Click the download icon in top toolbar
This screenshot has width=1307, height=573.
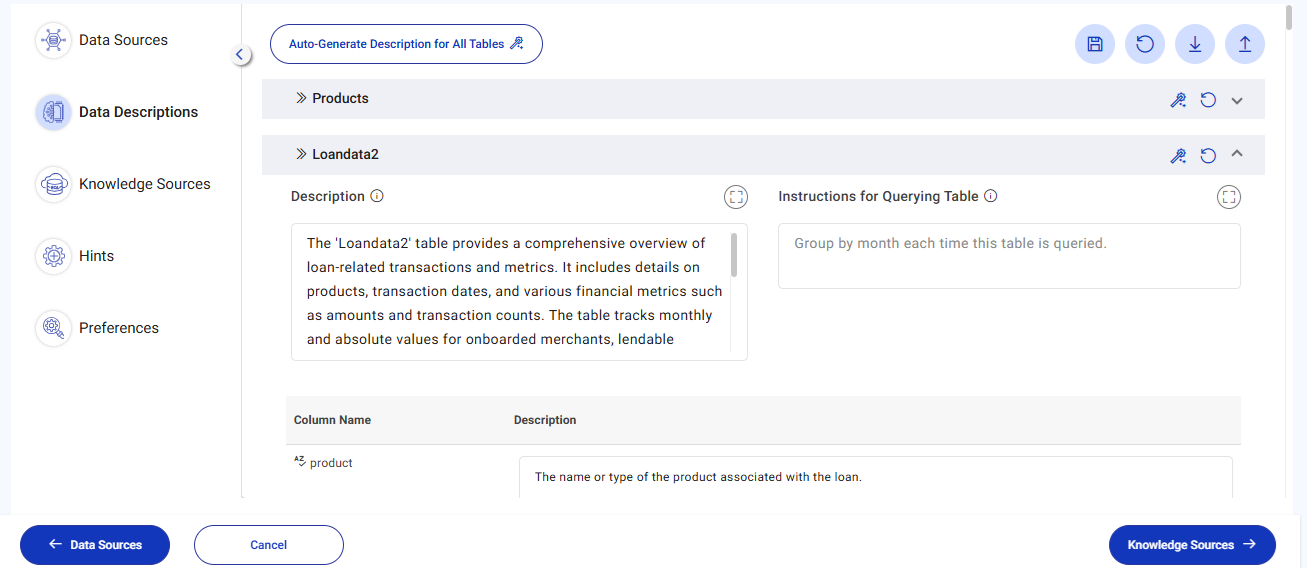pyautogui.click(x=1195, y=44)
